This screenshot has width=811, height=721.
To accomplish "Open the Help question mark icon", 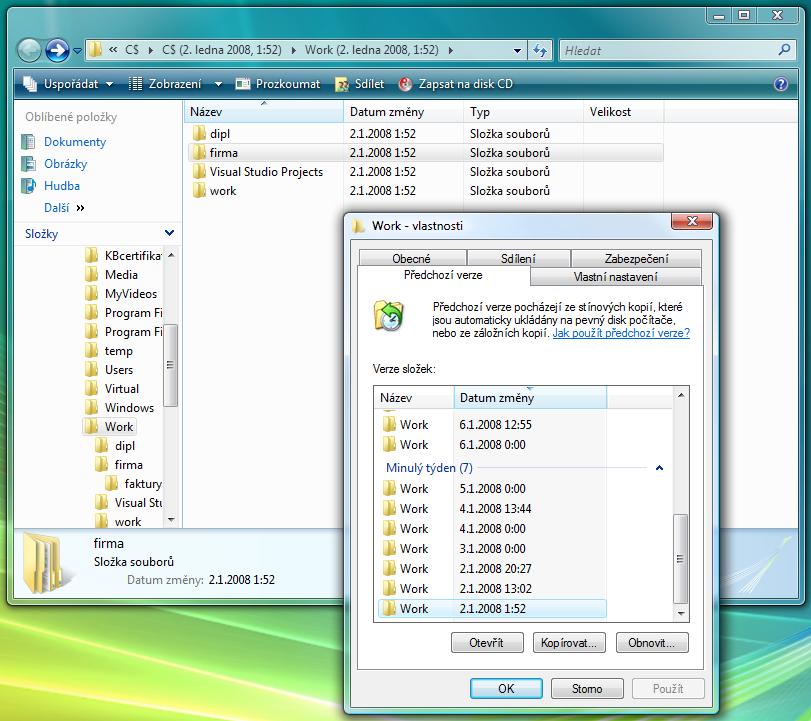I will (x=780, y=84).
